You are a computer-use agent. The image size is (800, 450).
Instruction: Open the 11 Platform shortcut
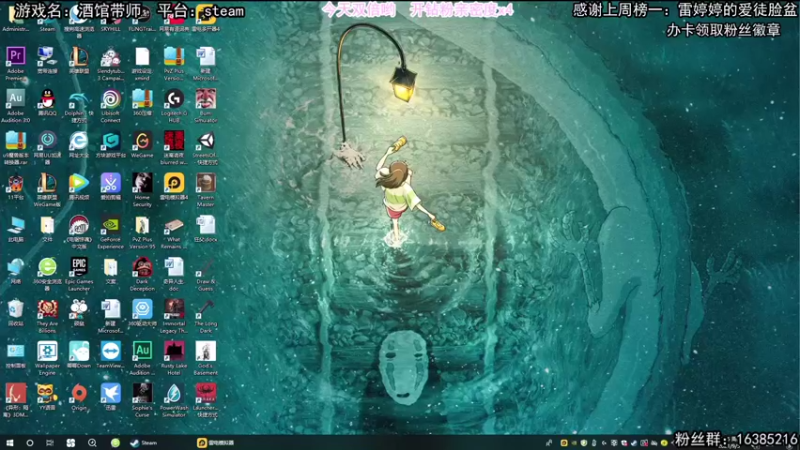tap(15, 187)
